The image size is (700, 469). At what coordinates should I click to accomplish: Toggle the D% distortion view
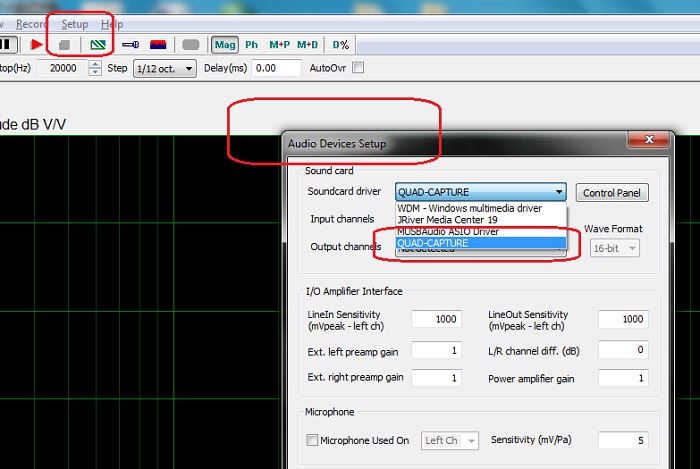341,44
